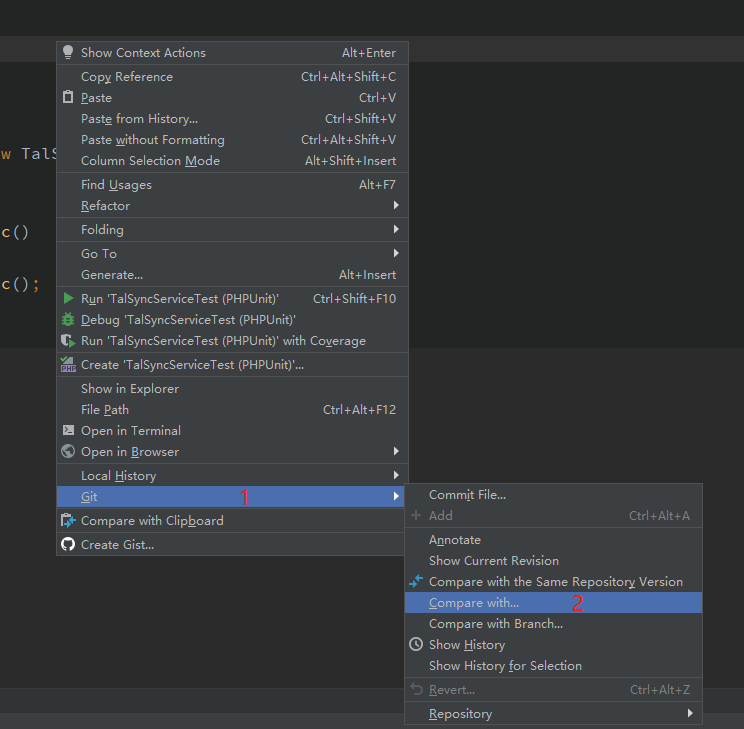
Task: Select Paste without Formatting
Action: 232,140
